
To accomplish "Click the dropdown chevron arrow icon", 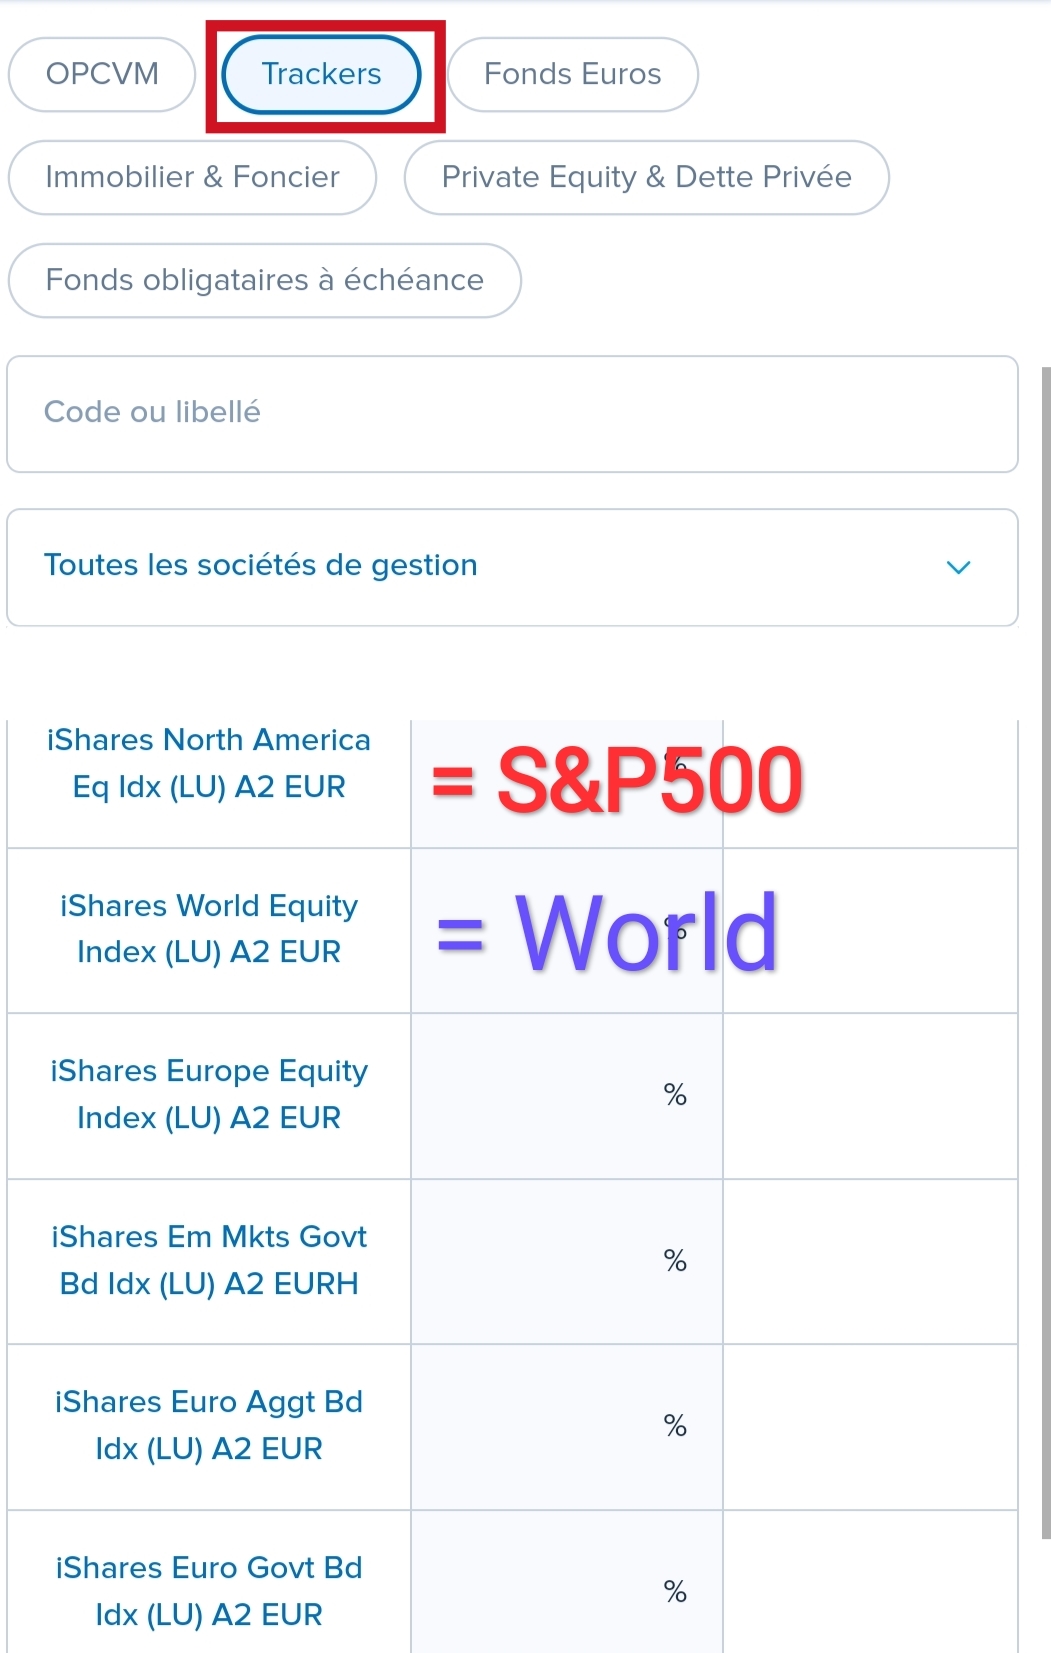I will 958,568.
